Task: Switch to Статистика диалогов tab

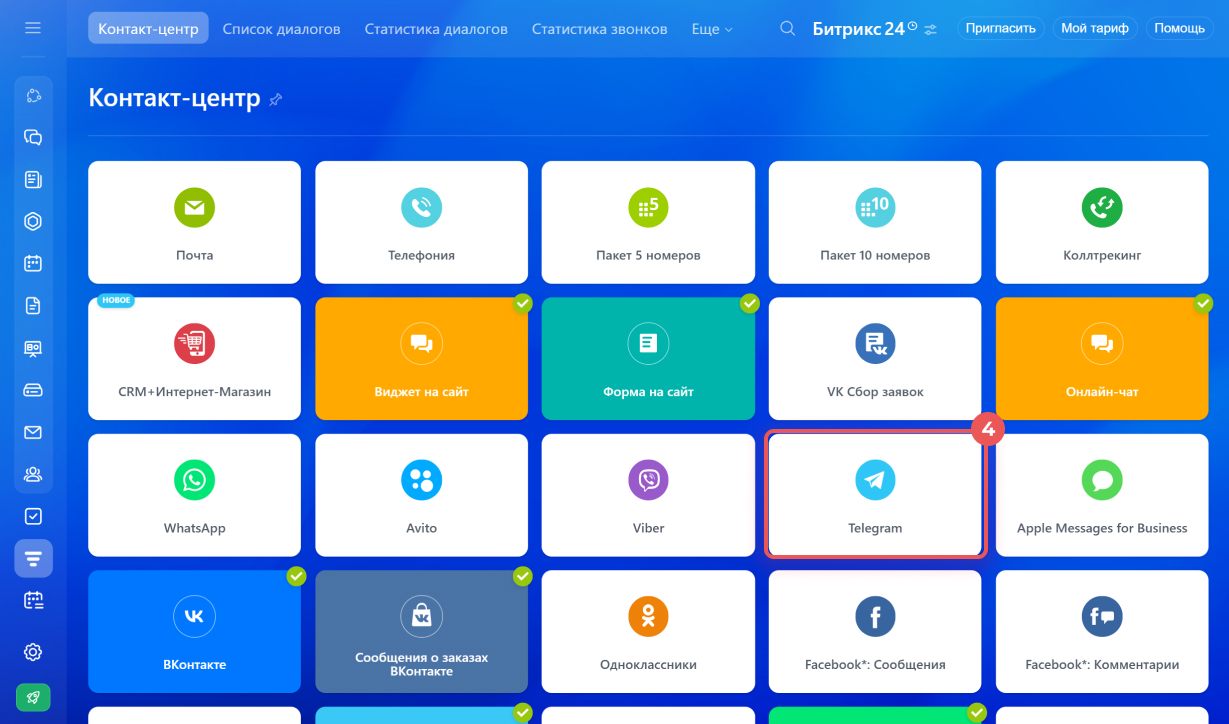Action: click(436, 29)
